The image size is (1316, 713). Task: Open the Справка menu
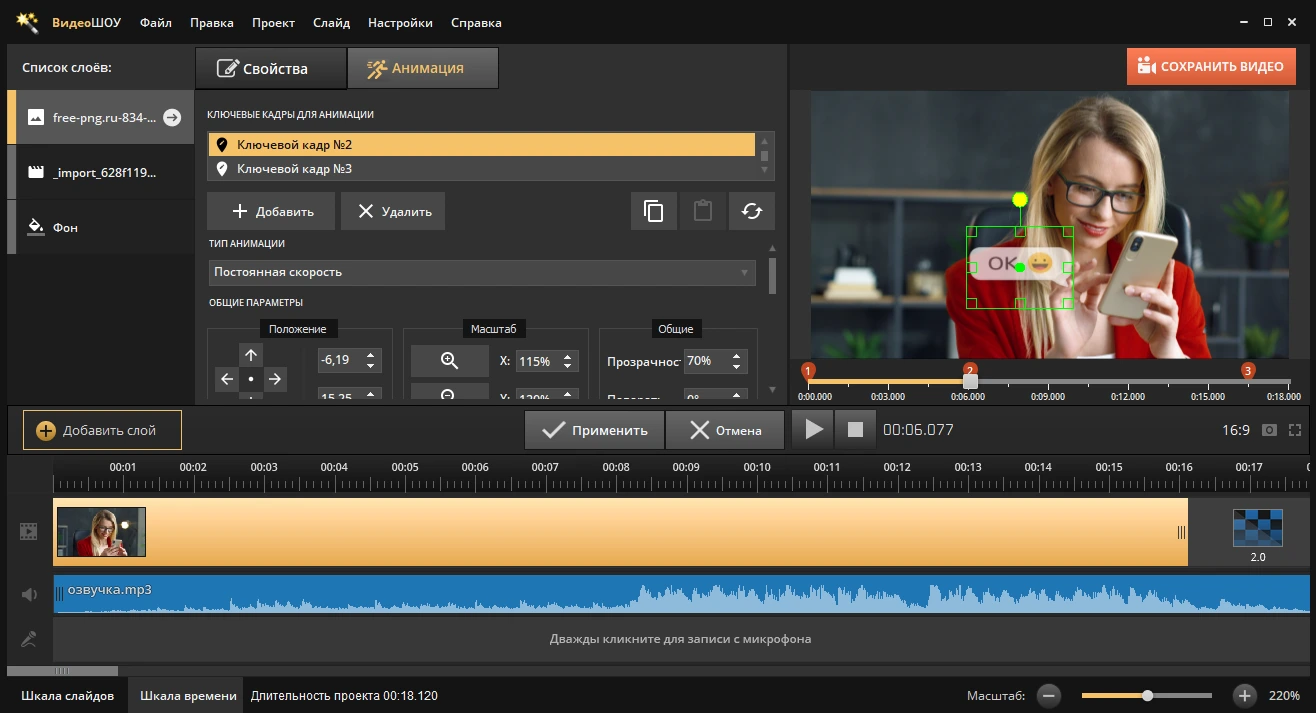[476, 22]
